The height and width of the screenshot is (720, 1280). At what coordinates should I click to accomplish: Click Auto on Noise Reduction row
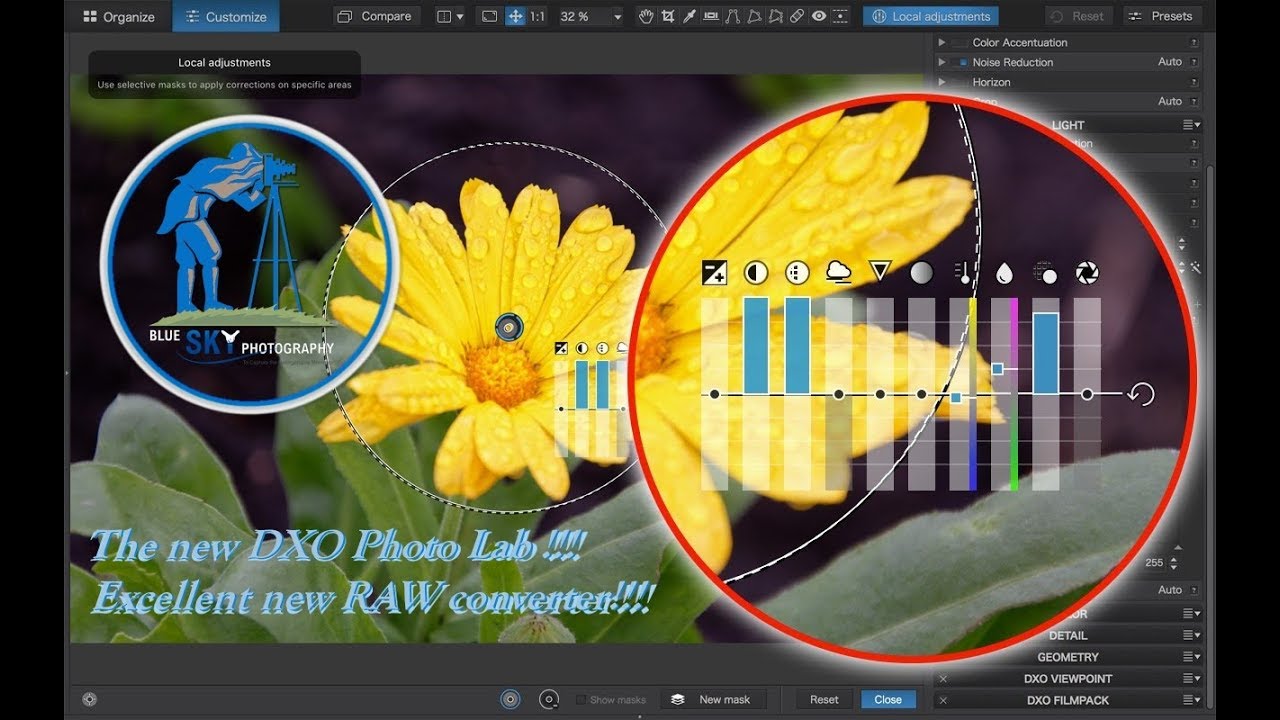click(1170, 62)
